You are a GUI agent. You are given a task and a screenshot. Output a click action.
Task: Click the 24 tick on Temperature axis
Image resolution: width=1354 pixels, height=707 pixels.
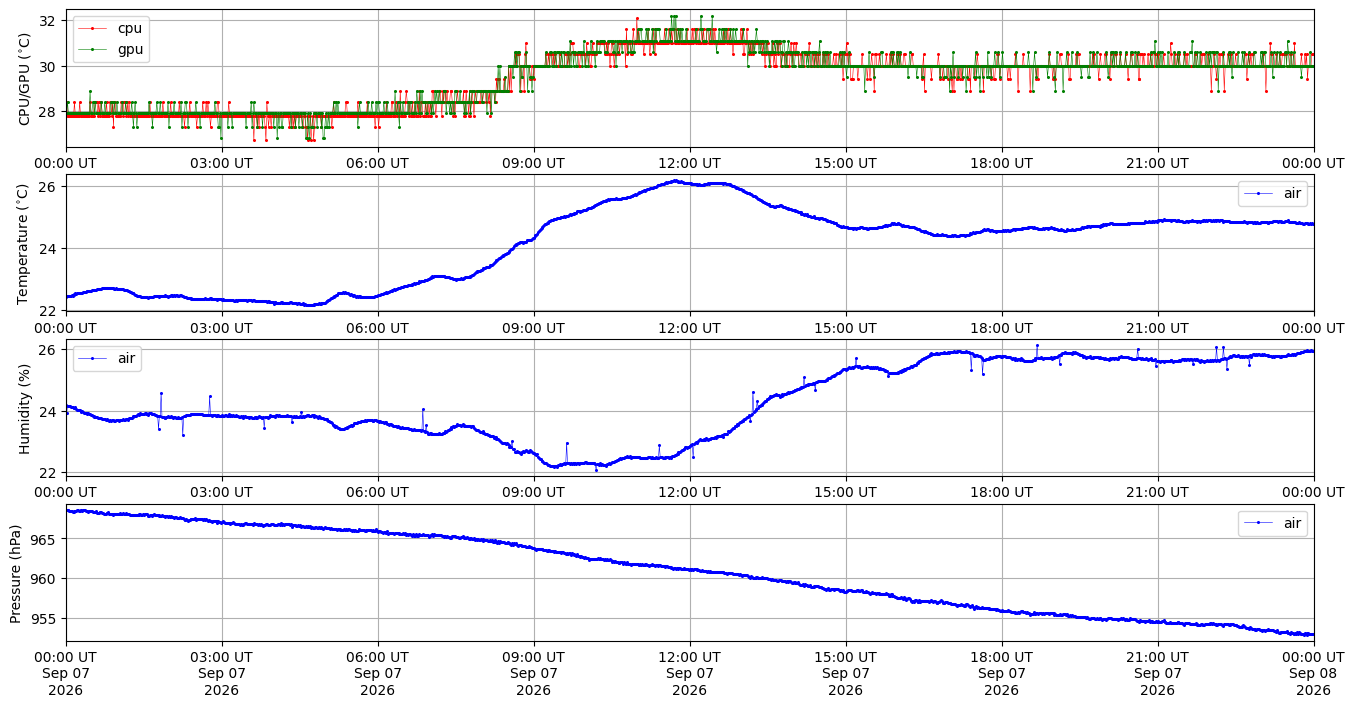coord(49,248)
